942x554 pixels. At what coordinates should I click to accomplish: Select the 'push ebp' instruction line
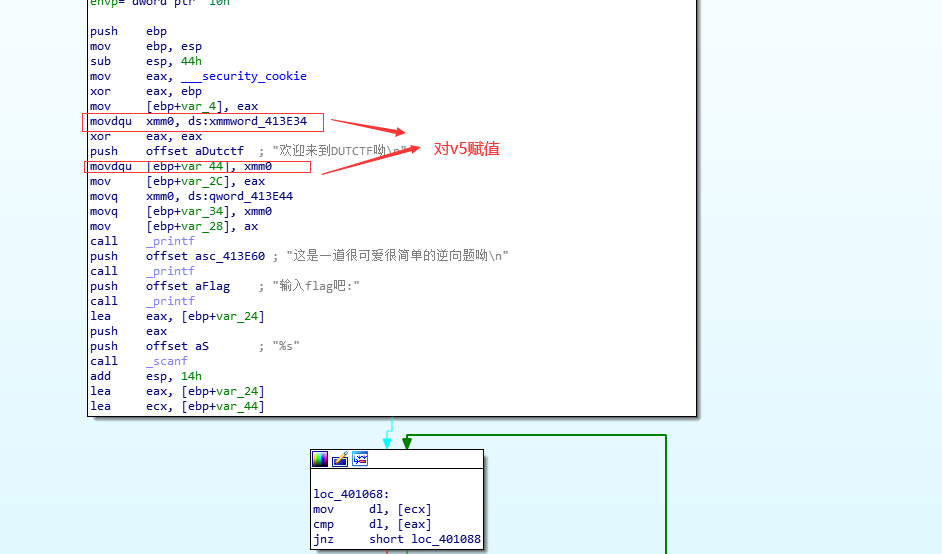(x=129, y=31)
